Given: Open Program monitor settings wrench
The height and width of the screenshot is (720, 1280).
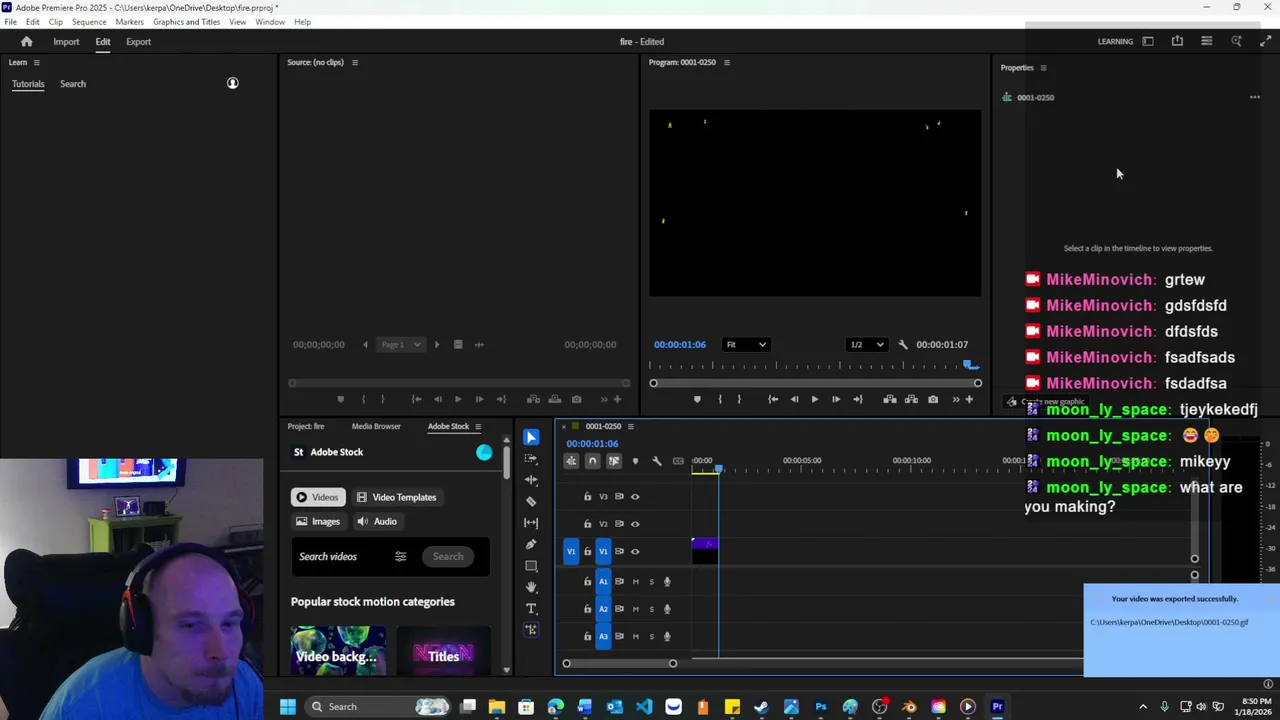Looking at the screenshot, I should [903, 345].
